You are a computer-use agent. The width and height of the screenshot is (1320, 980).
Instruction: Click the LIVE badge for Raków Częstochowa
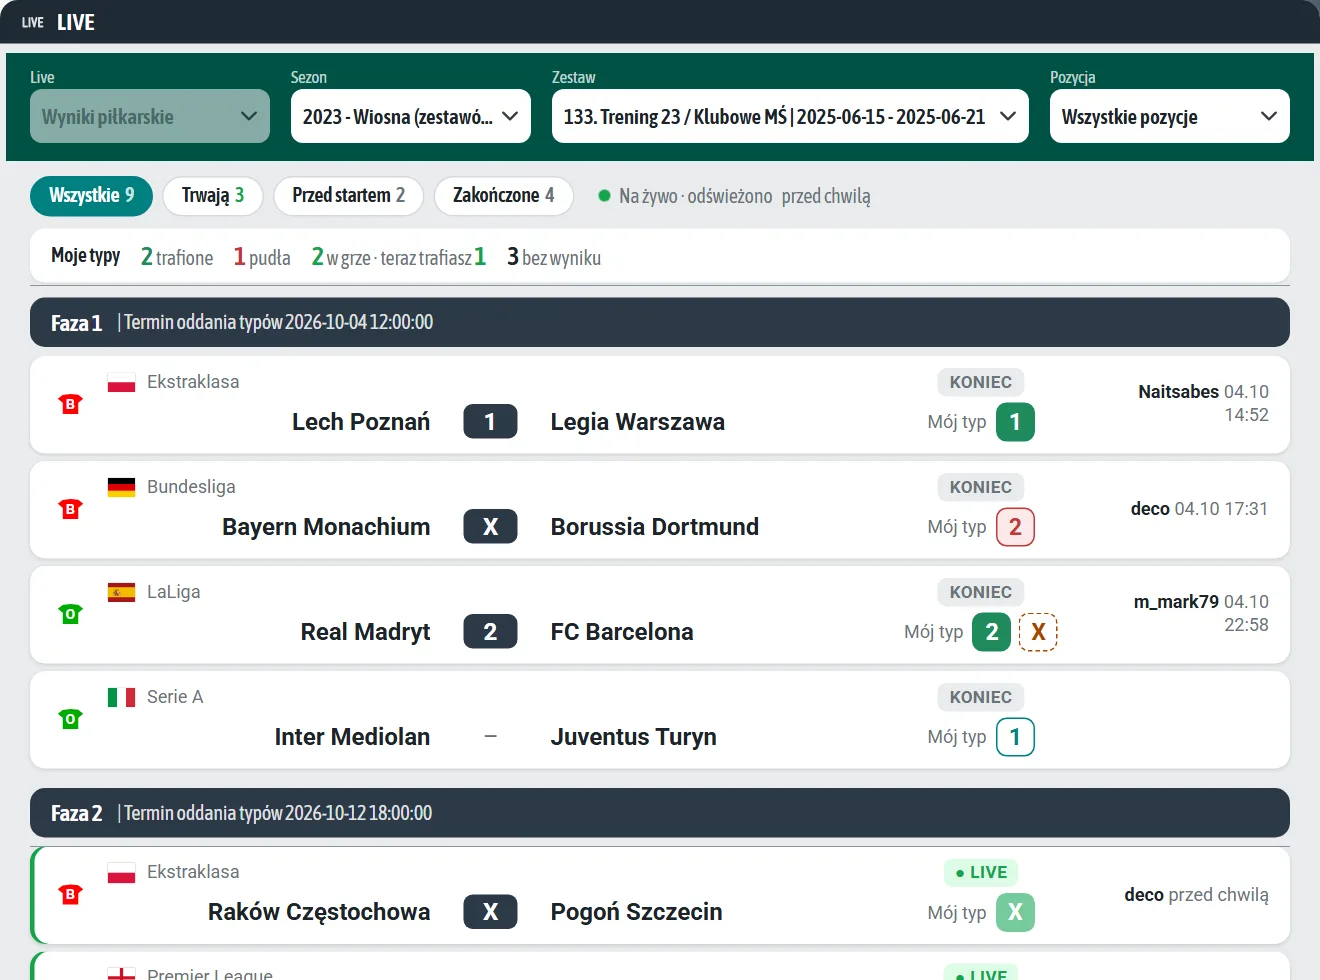coord(981,873)
